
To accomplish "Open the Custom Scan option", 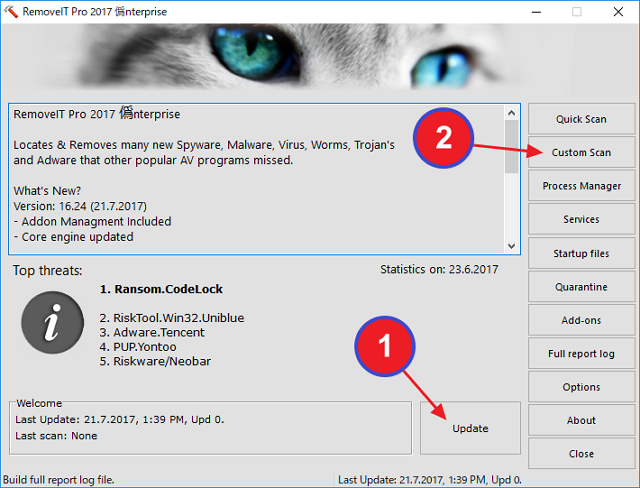I will pyautogui.click(x=581, y=153).
